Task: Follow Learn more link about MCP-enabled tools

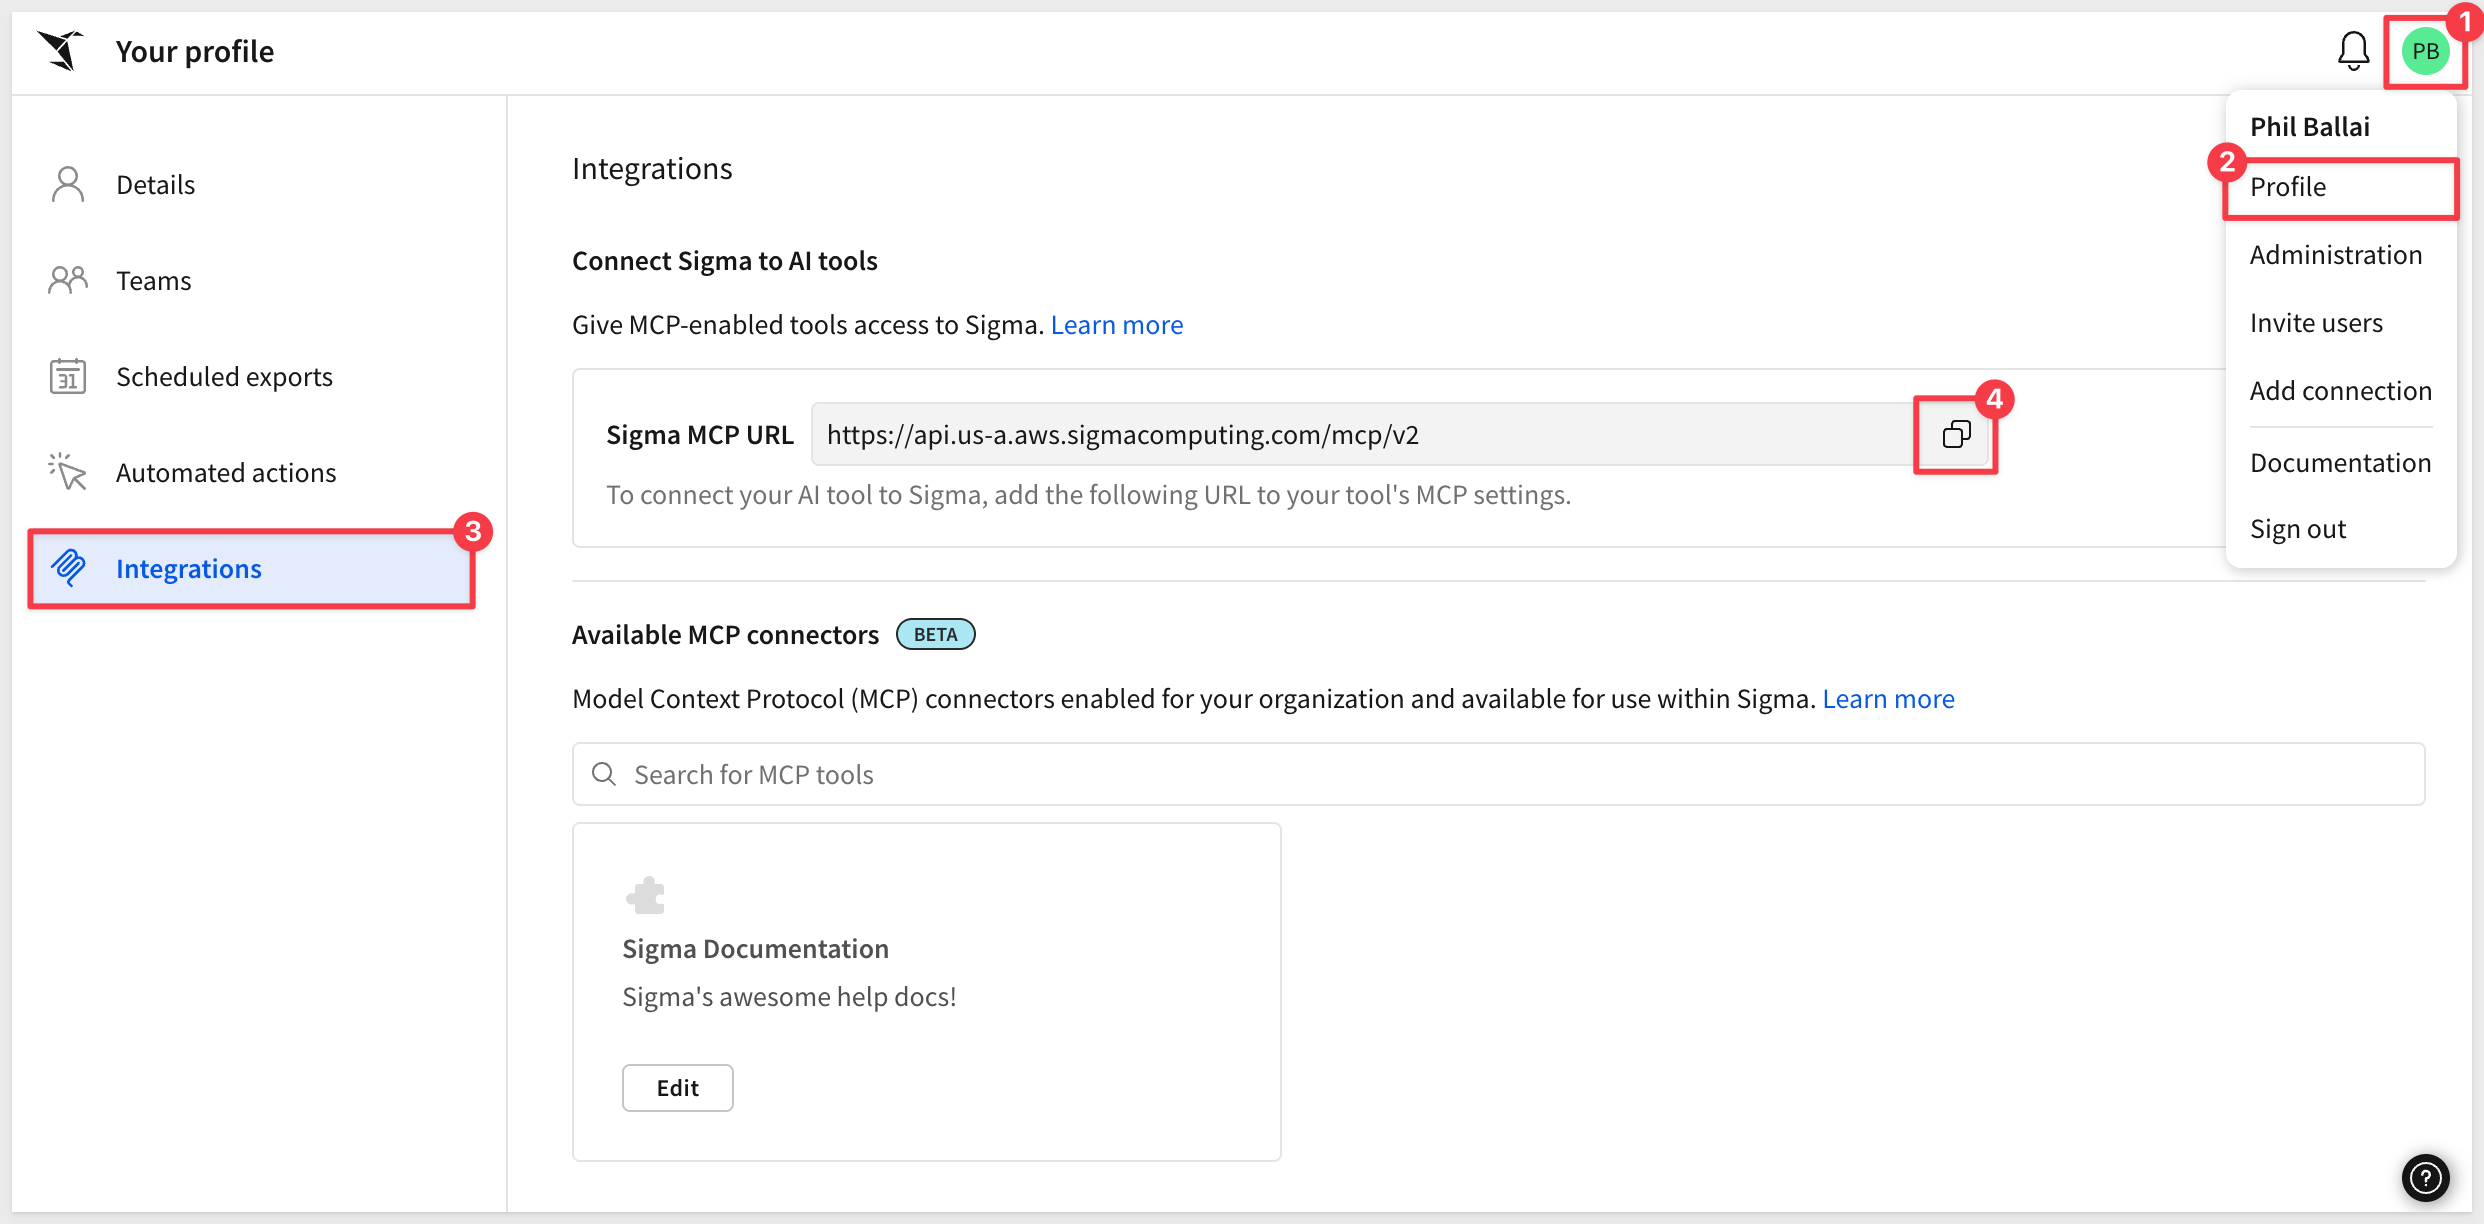Action: coord(1116,325)
